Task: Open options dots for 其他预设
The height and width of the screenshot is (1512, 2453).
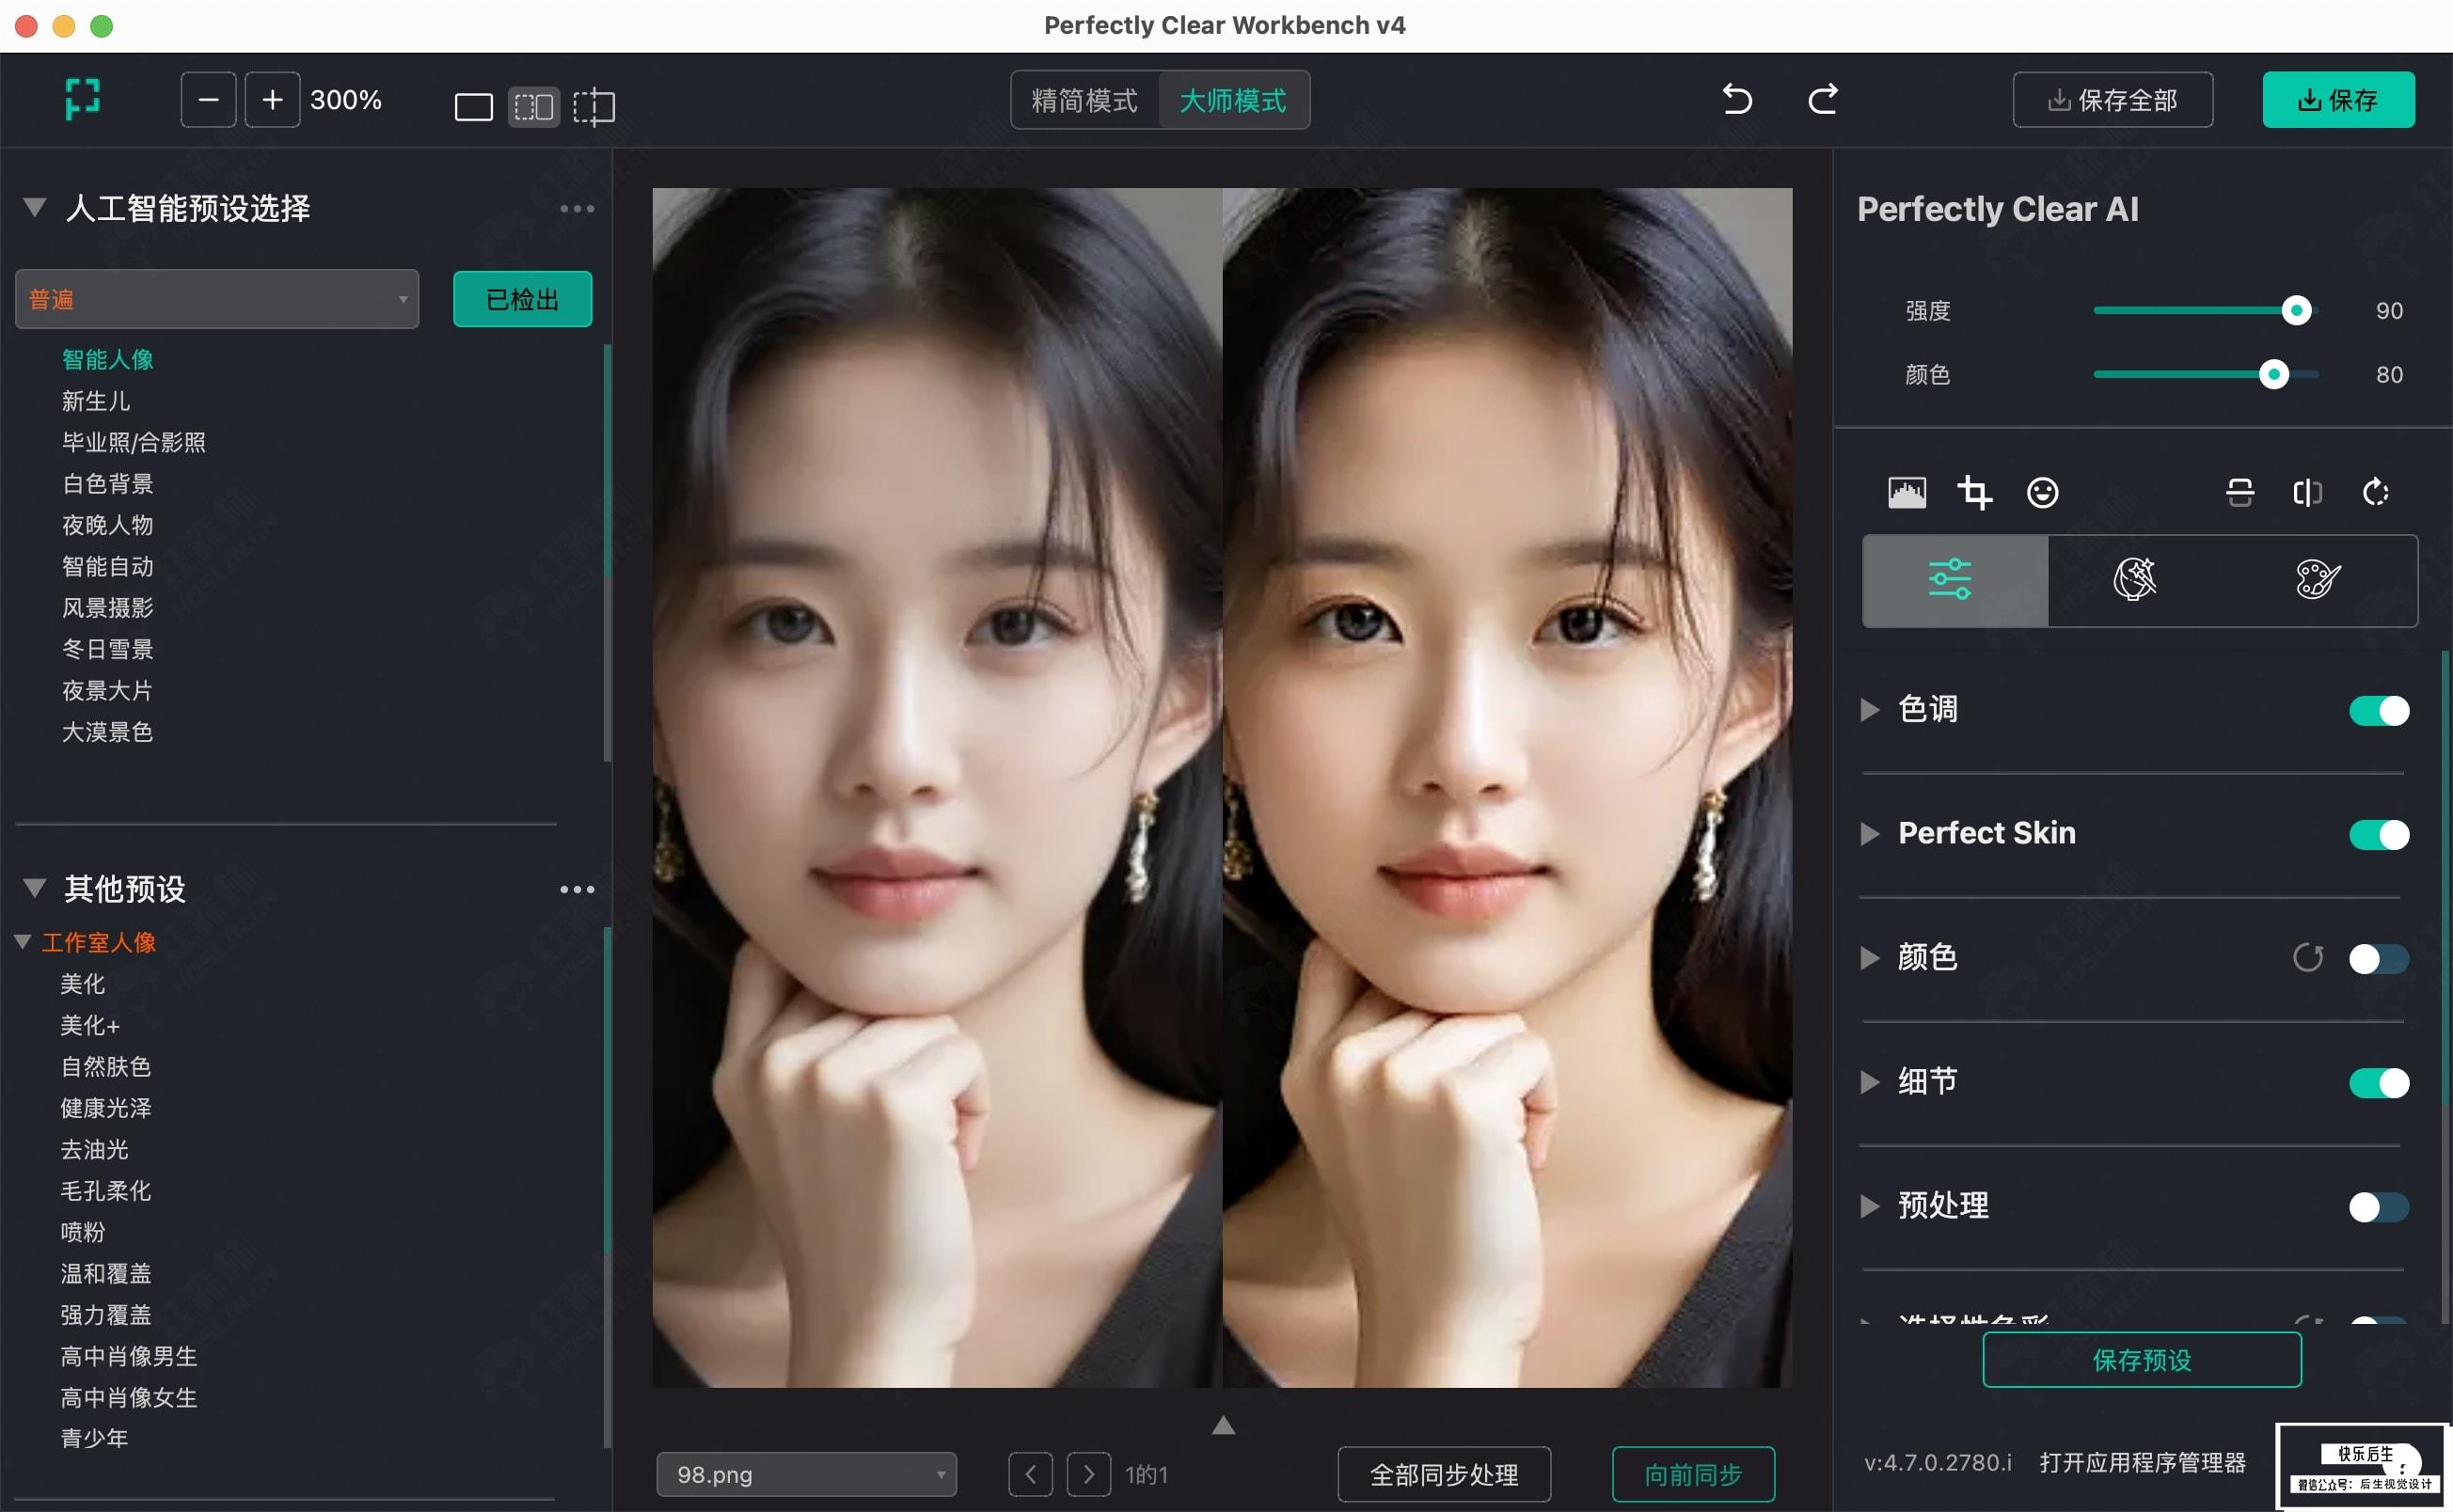Action: pos(577,889)
